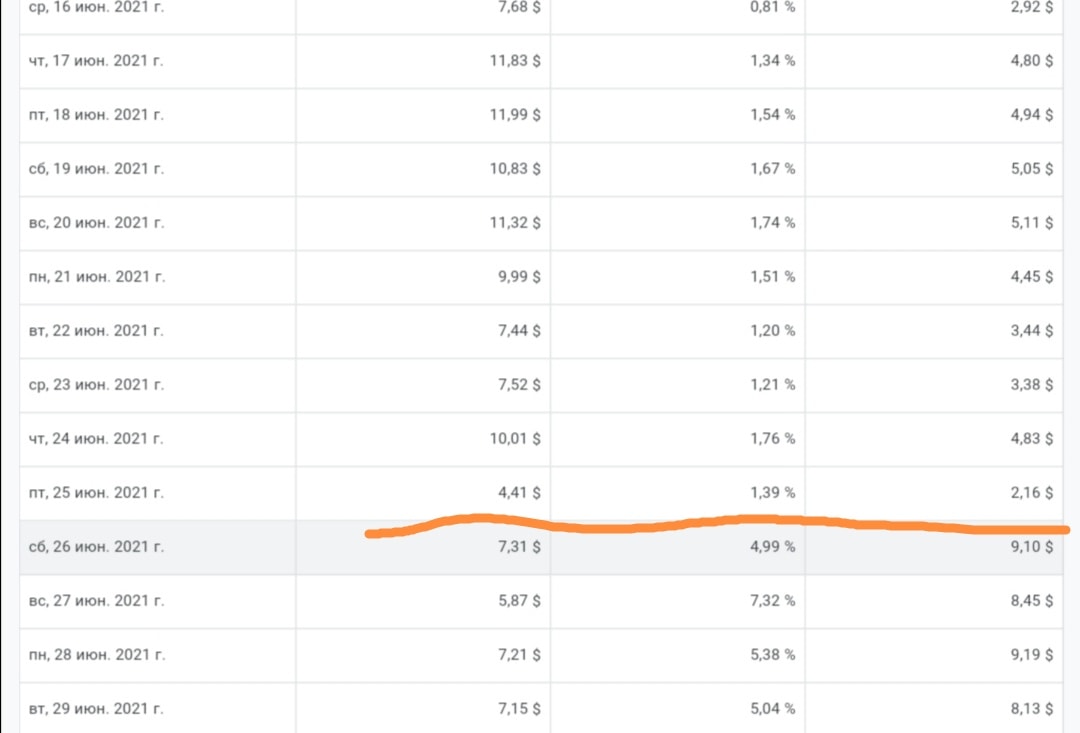Viewport: 1080px width, 733px height.
Task: Click the 9,19 $ value for пн, 28 июн.
Action: (1032, 654)
